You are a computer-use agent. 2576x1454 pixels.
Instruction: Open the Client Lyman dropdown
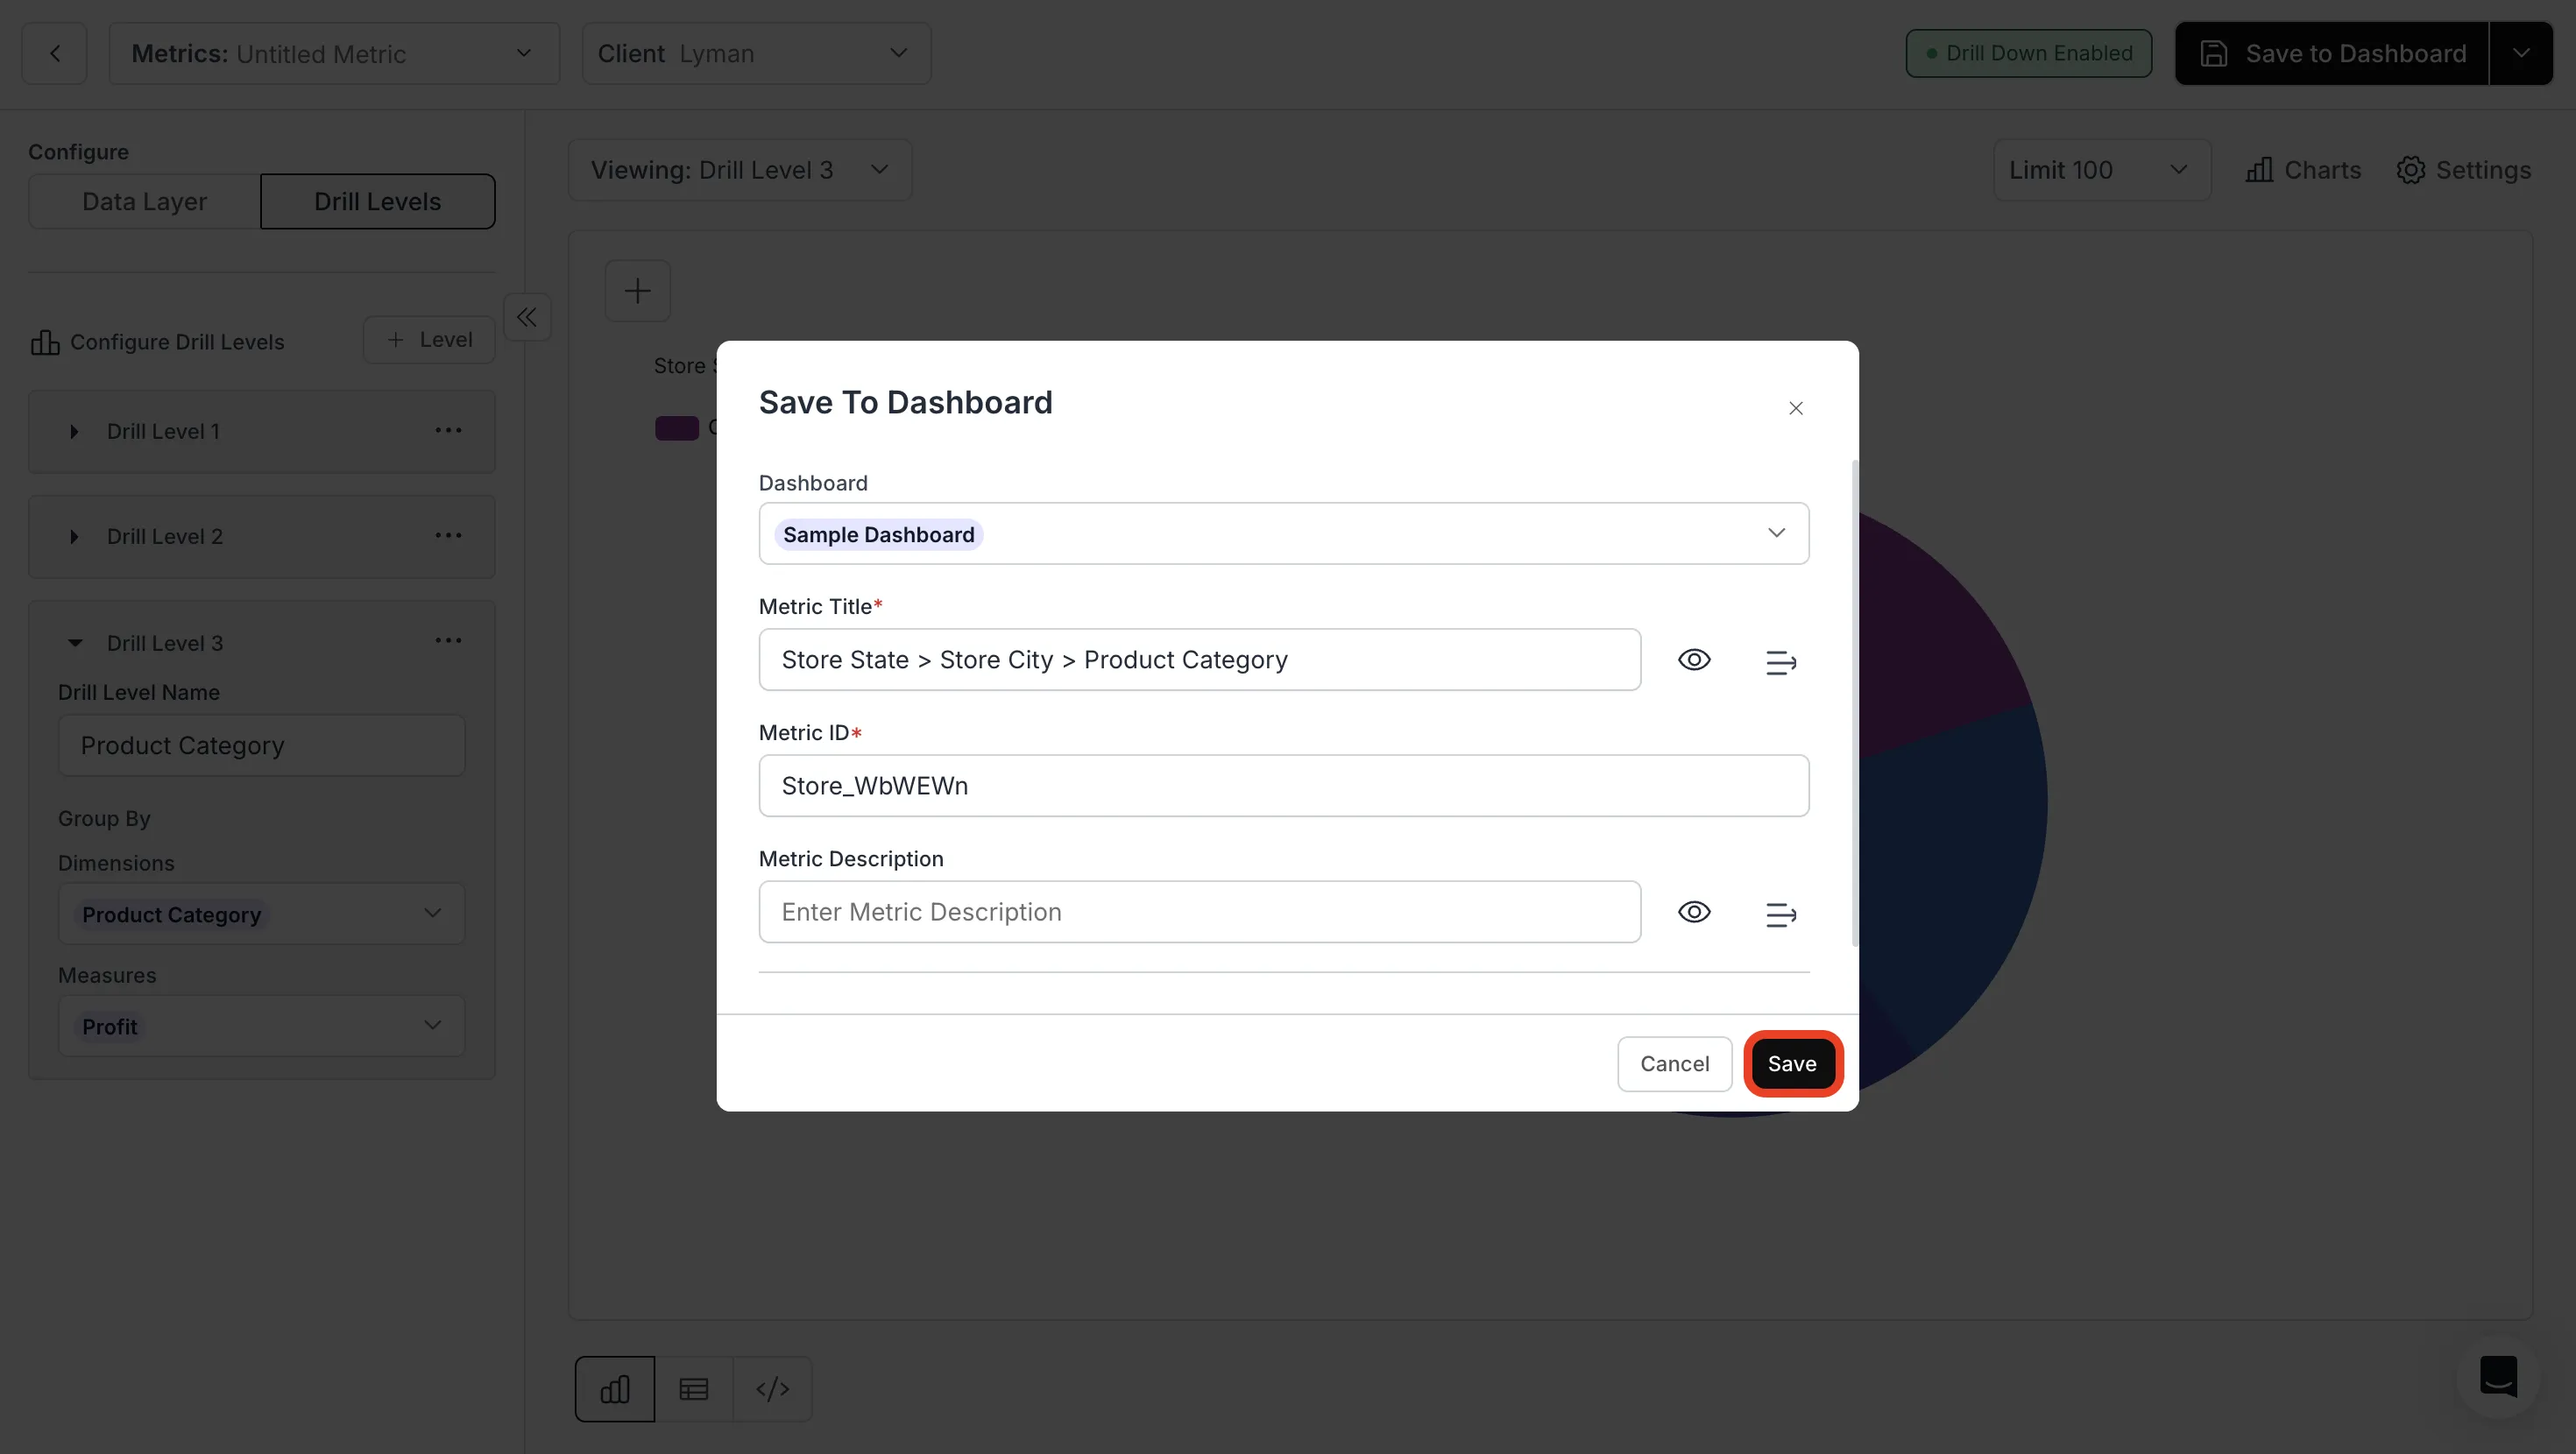(756, 54)
